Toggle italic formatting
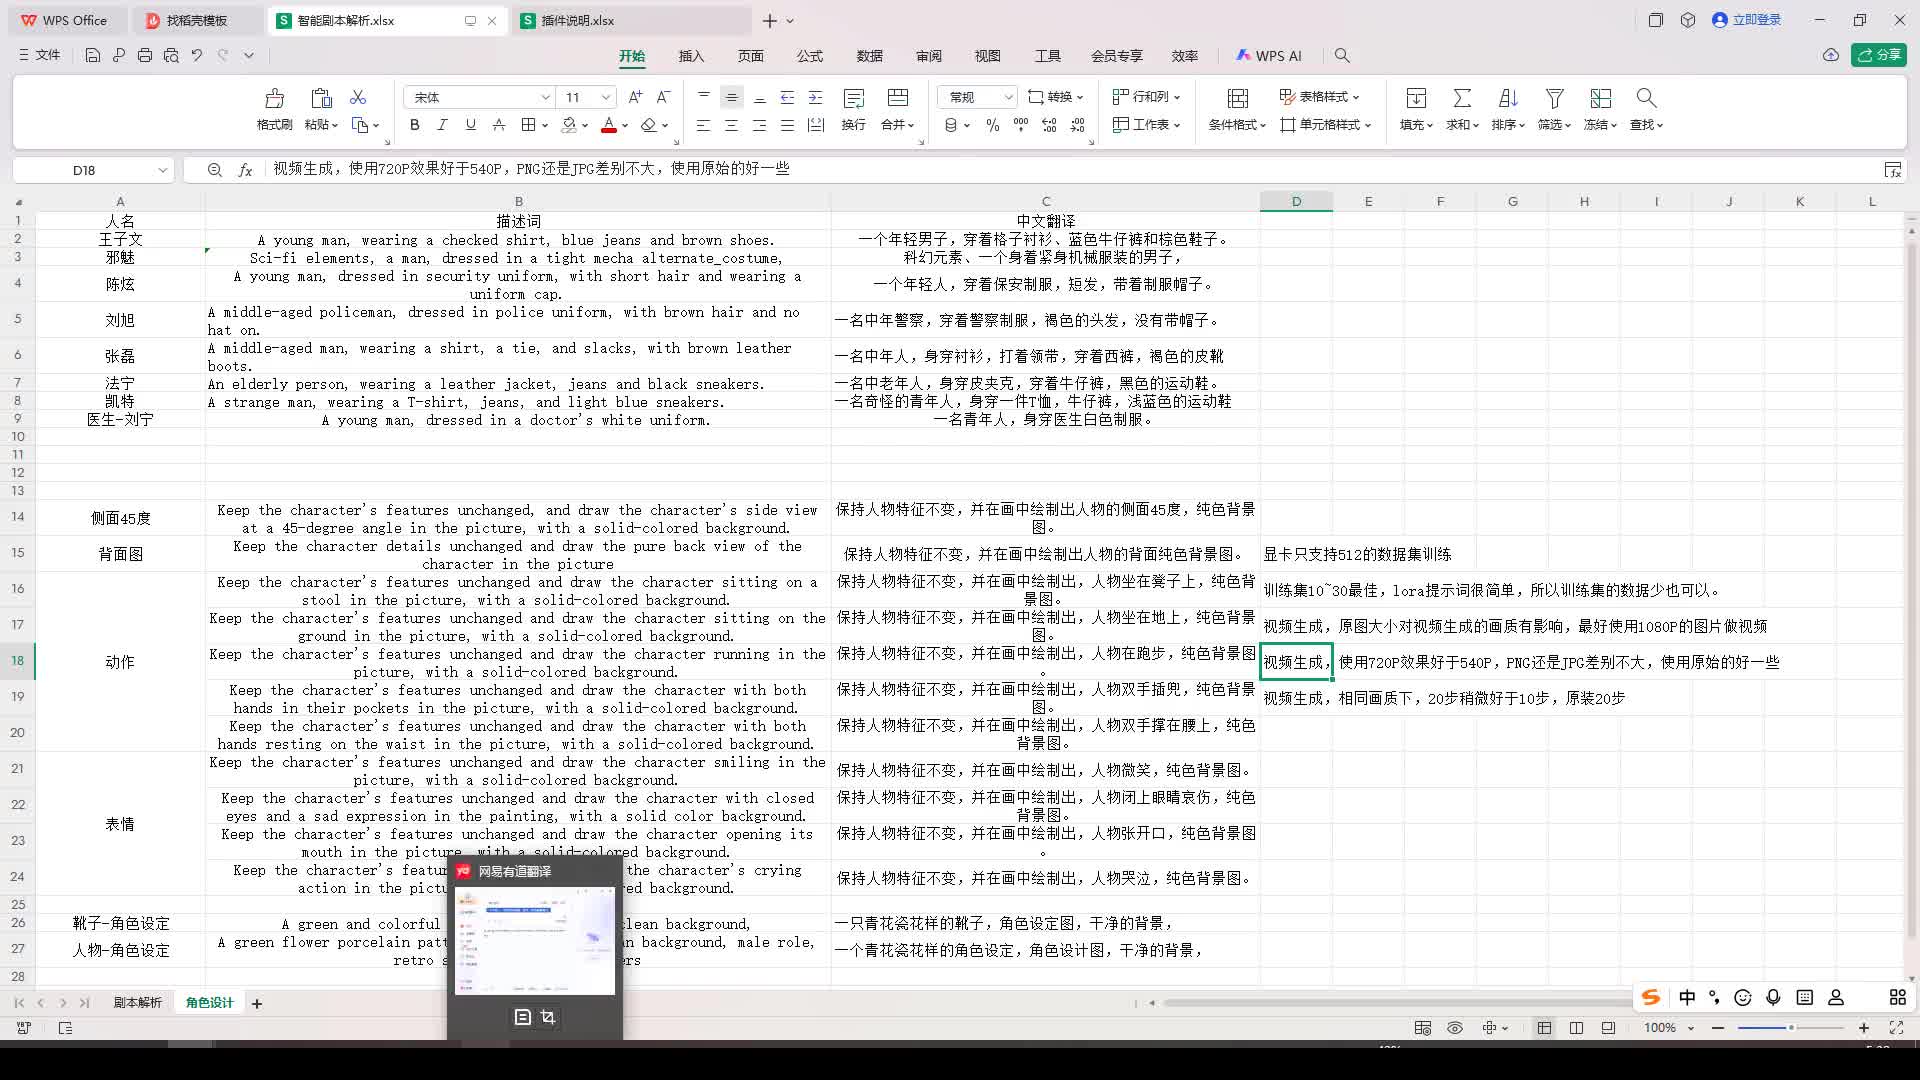Image resolution: width=1920 pixels, height=1080 pixels. [442, 125]
